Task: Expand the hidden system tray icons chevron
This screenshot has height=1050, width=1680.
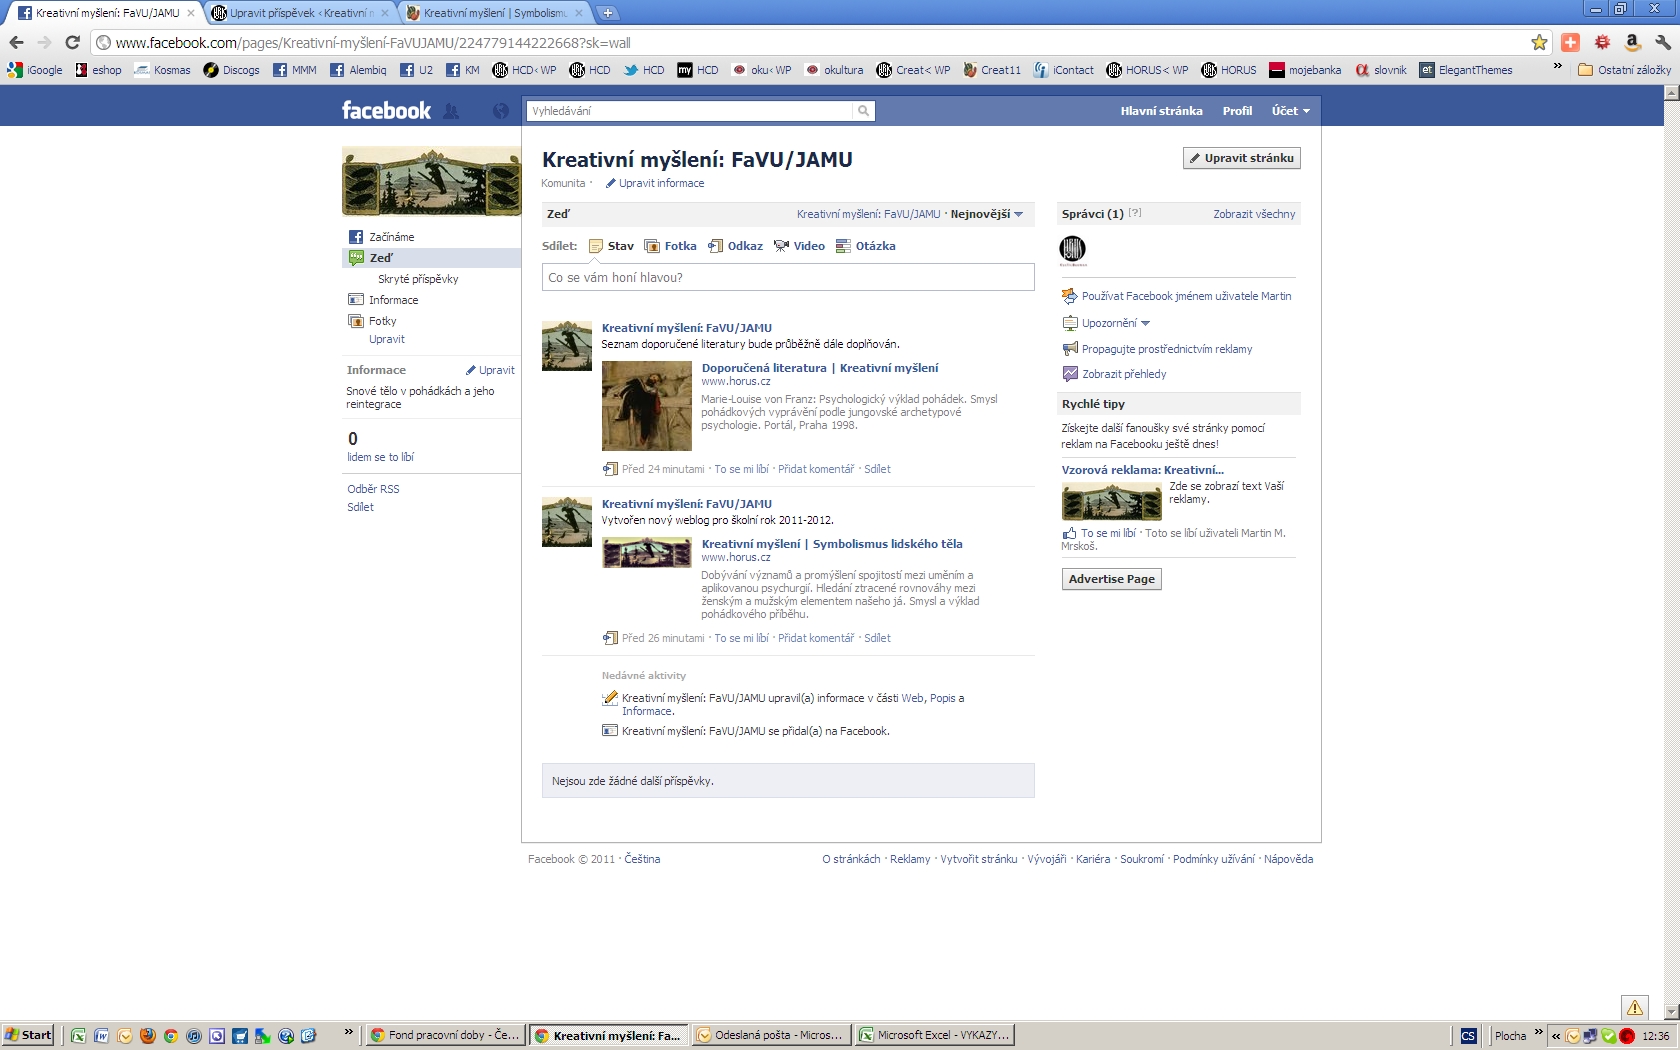Action: (1555, 1036)
